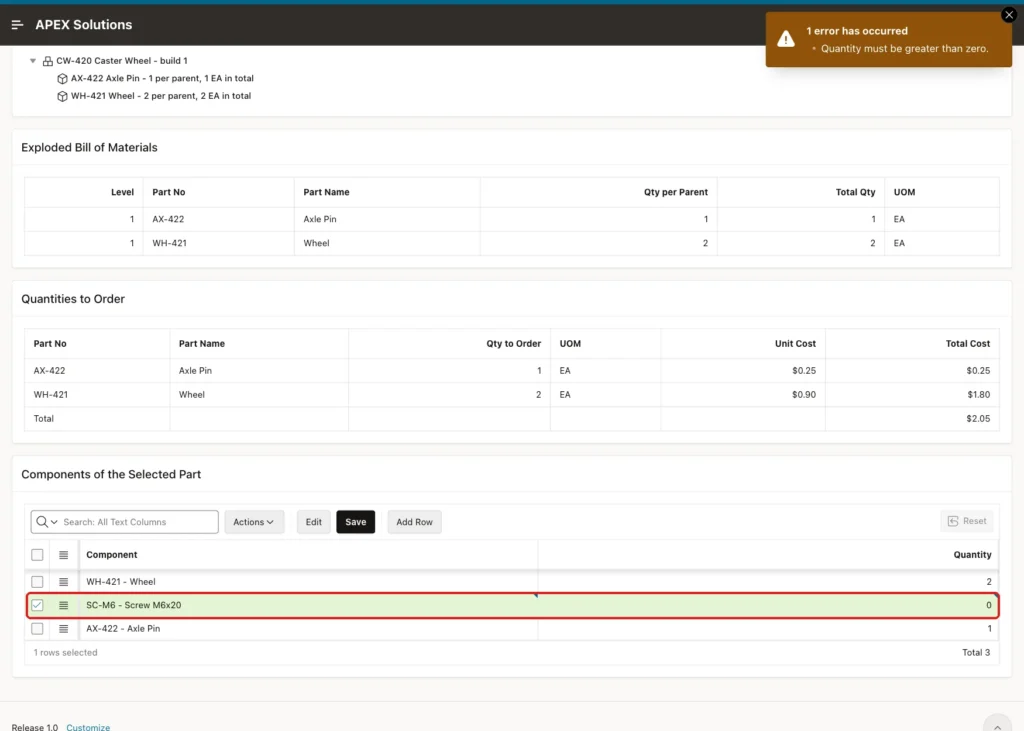The width and height of the screenshot is (1024, 731).
Task: Click the Unit Cost column header
Action: tap(743, 344)
